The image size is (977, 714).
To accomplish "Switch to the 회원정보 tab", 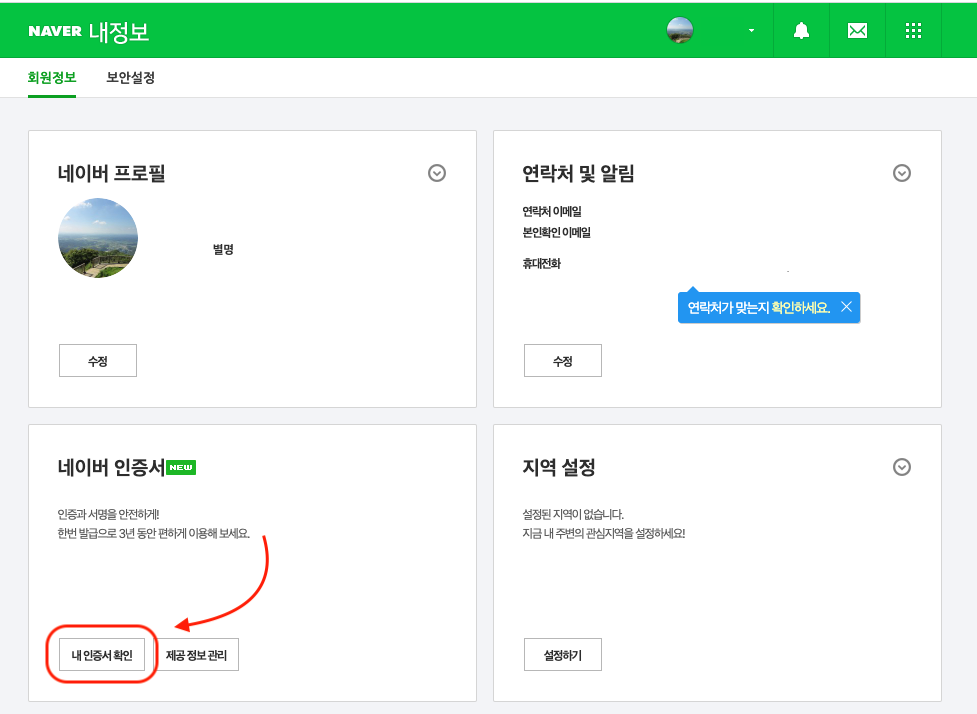I will (52, 78).
